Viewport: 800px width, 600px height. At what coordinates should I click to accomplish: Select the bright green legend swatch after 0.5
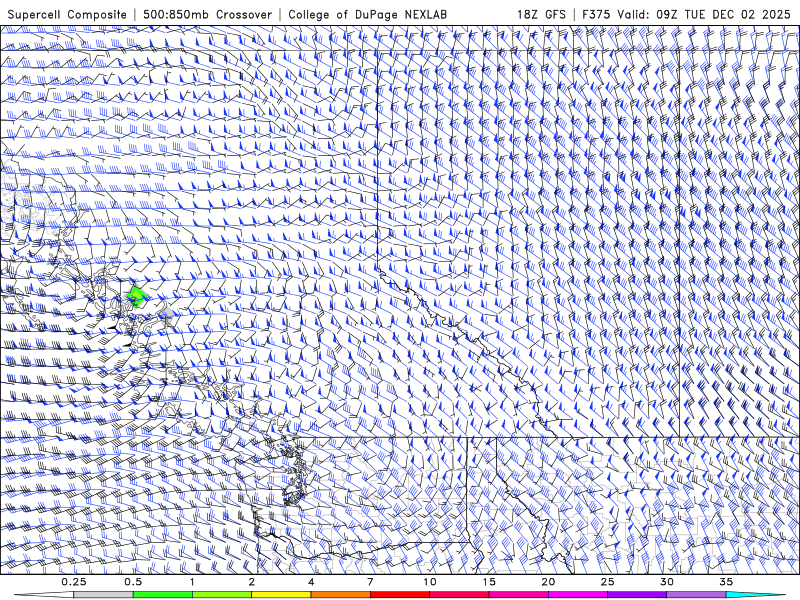click(x=163, y=595)
